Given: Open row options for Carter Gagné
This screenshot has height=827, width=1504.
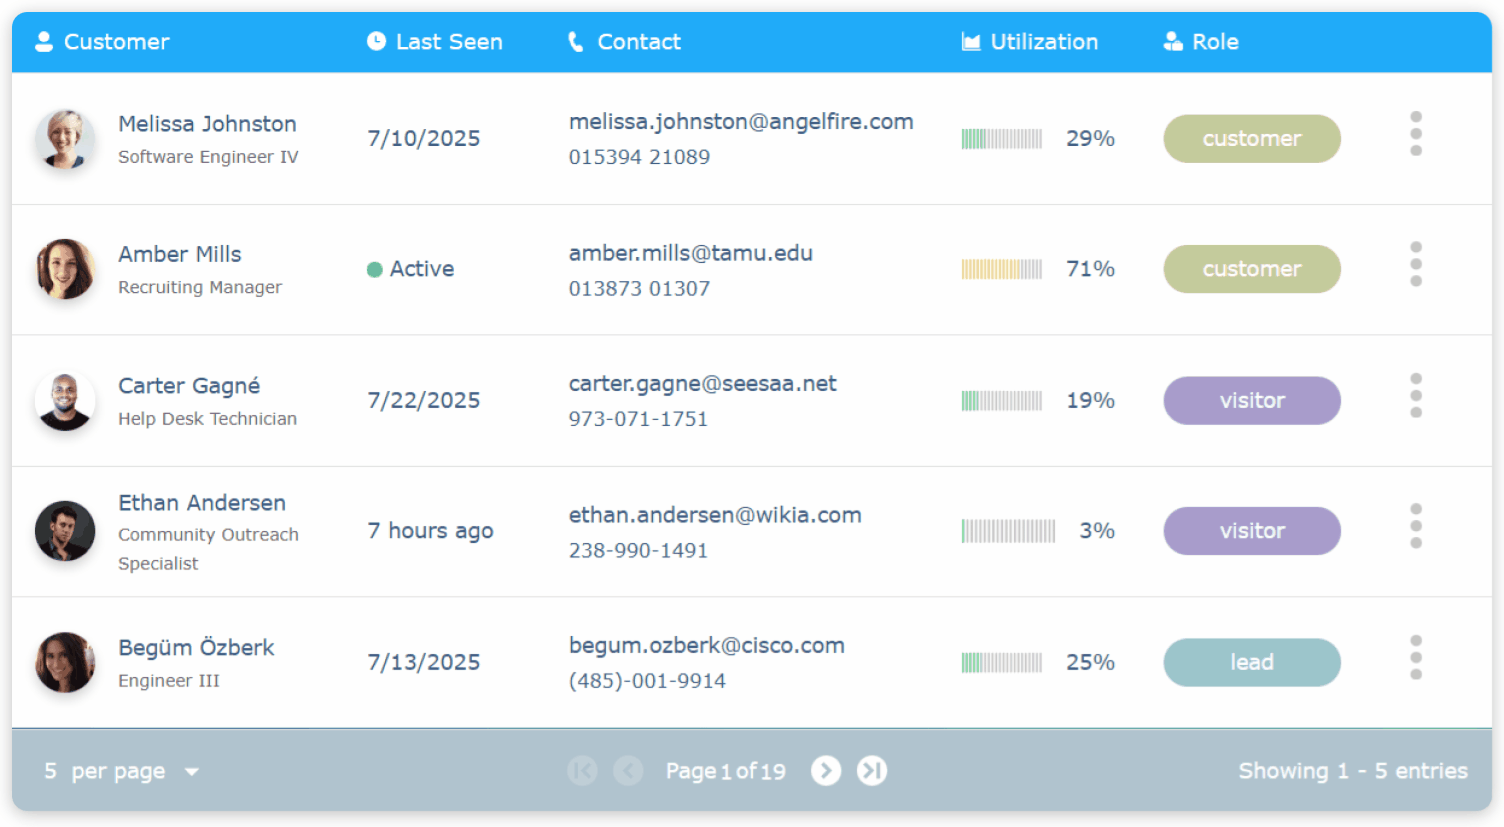Looking at the screenshot, I should point(1415,396).
